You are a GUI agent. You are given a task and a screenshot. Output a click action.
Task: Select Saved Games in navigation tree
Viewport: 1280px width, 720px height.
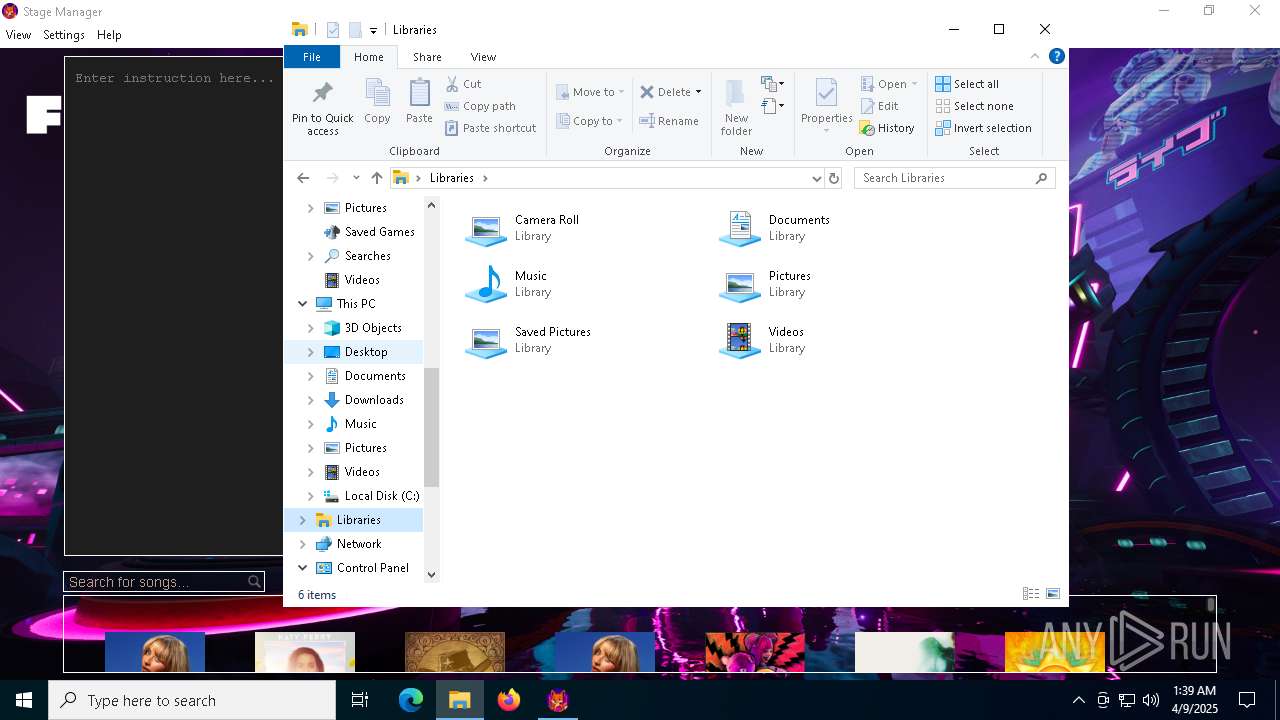tap(379, 232)
